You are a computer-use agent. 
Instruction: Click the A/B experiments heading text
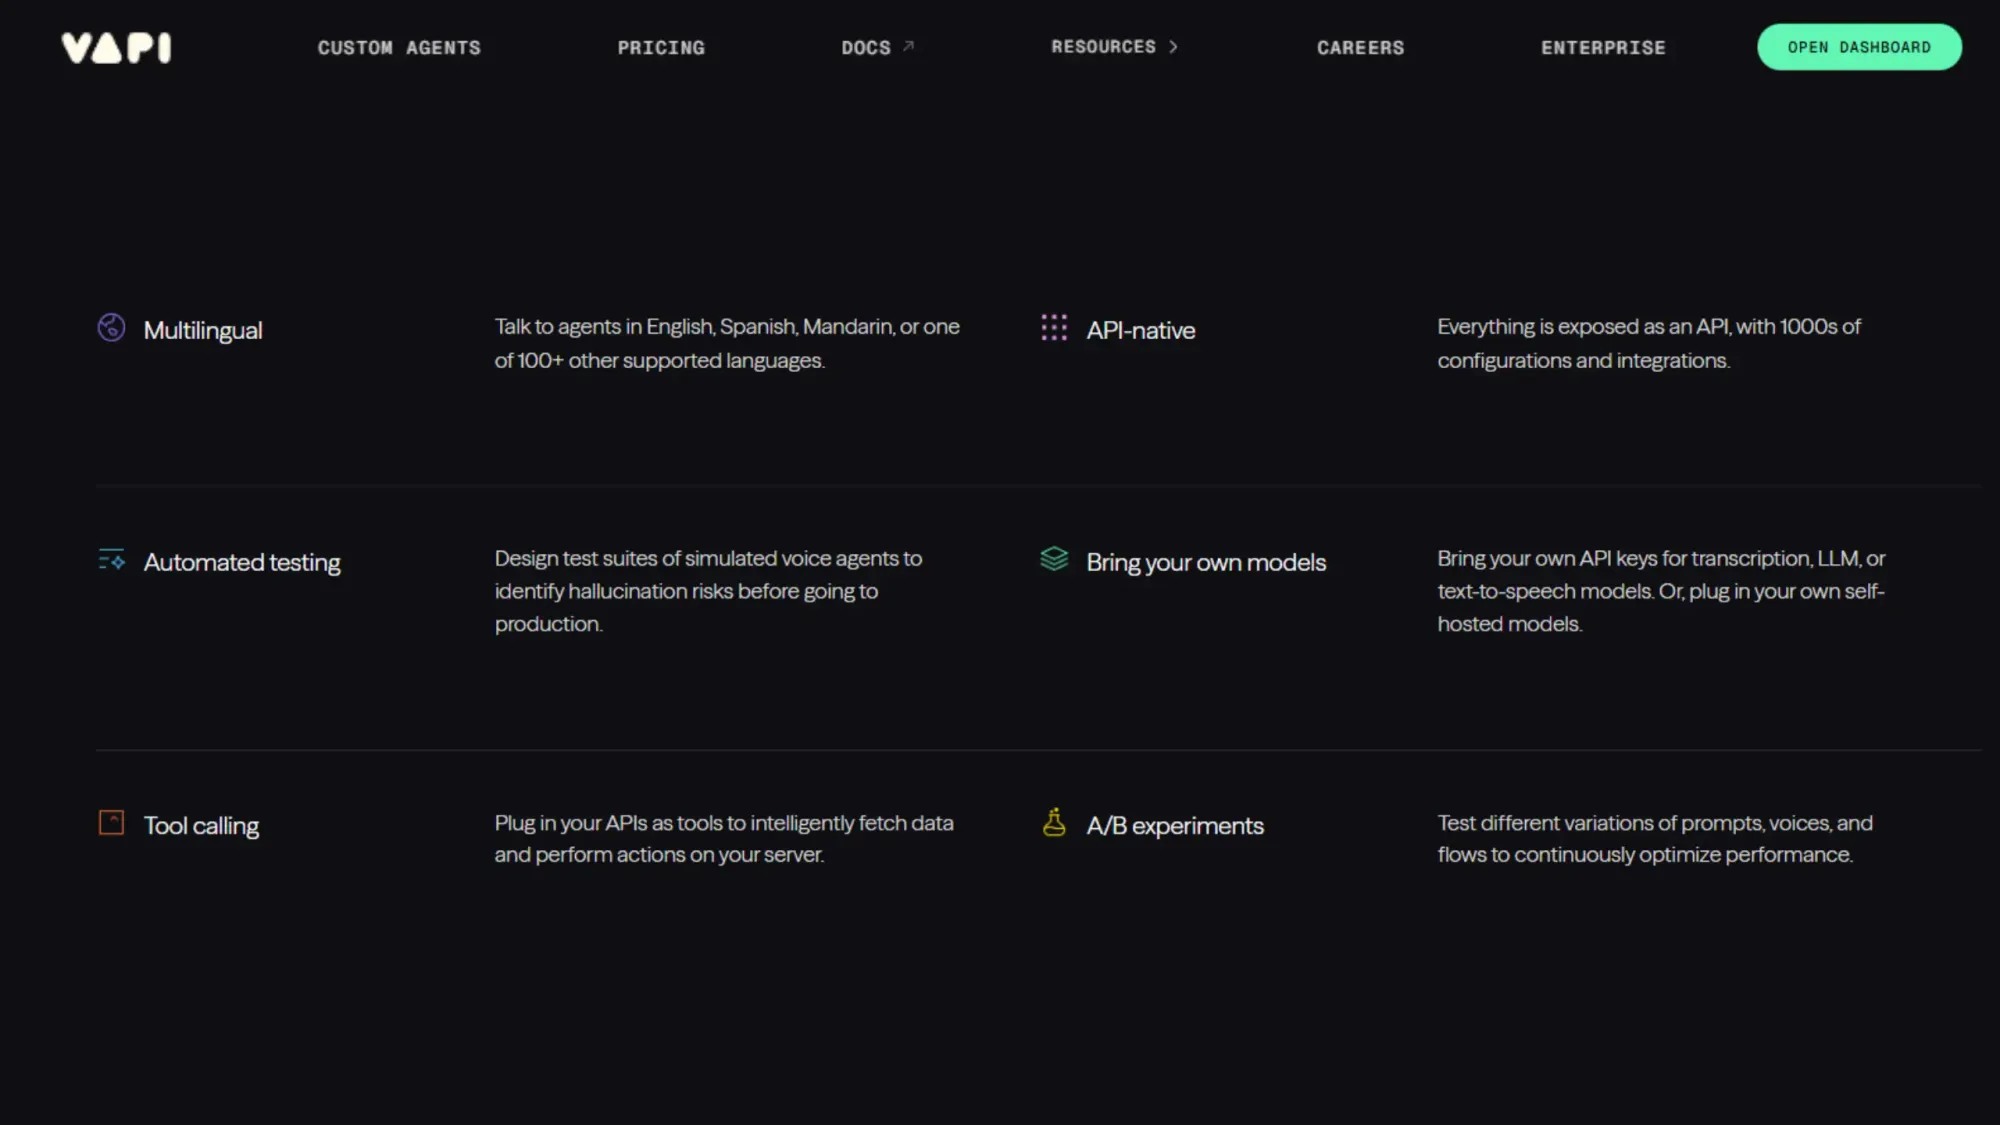pyautogui.click(x=1175, y=826)
